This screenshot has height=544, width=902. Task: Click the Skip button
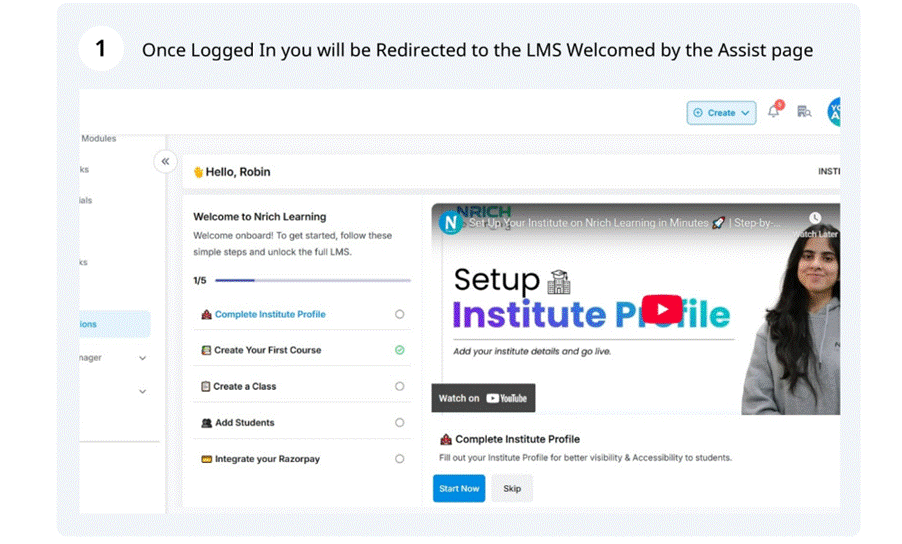tap(512, 488)
